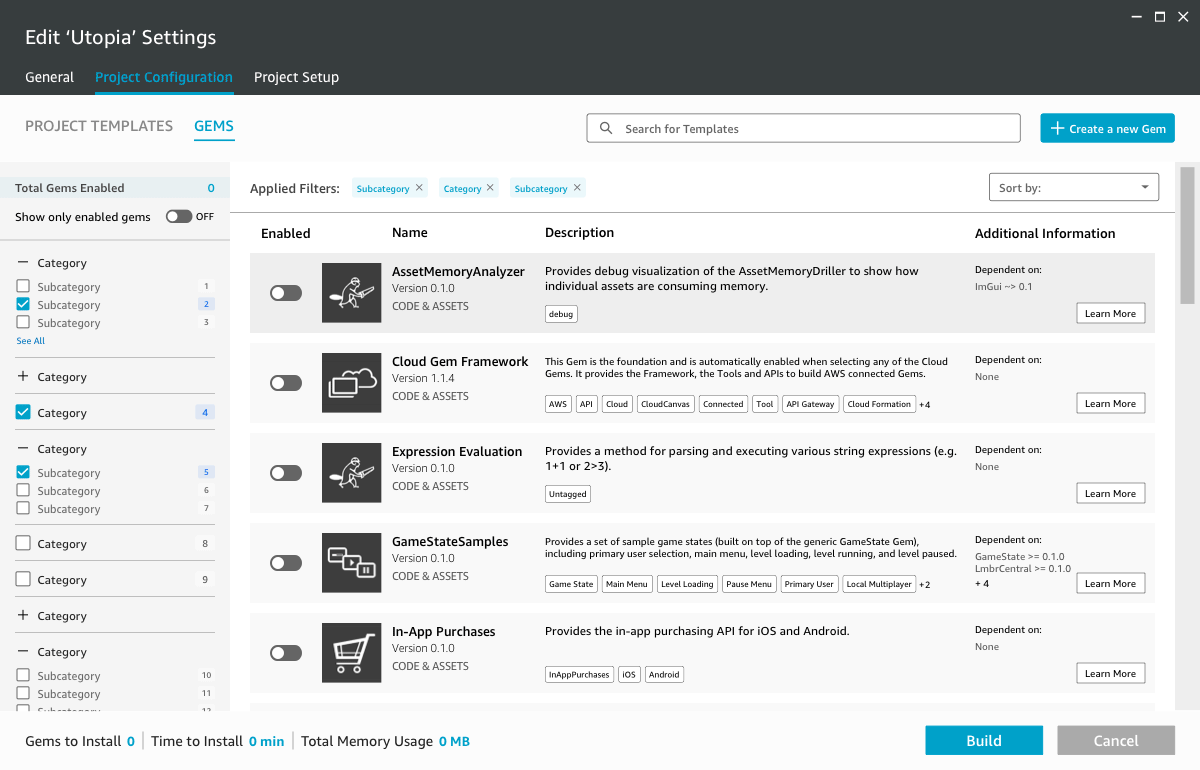Remove the first Subcategory filter chip
Viewport: 1200px width, 770px height.
pos(419,188)
